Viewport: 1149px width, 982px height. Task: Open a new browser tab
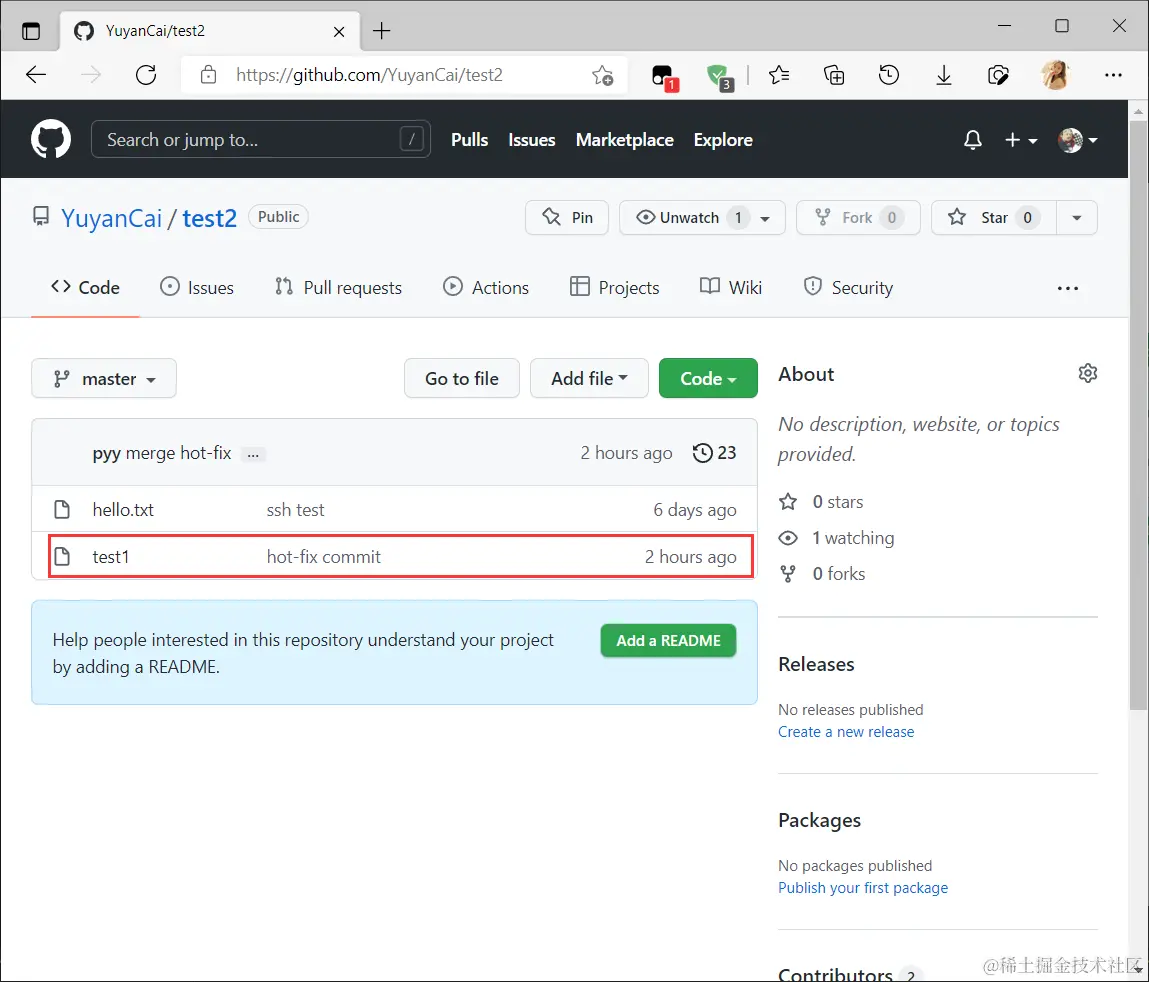click(x=381, y=31)
